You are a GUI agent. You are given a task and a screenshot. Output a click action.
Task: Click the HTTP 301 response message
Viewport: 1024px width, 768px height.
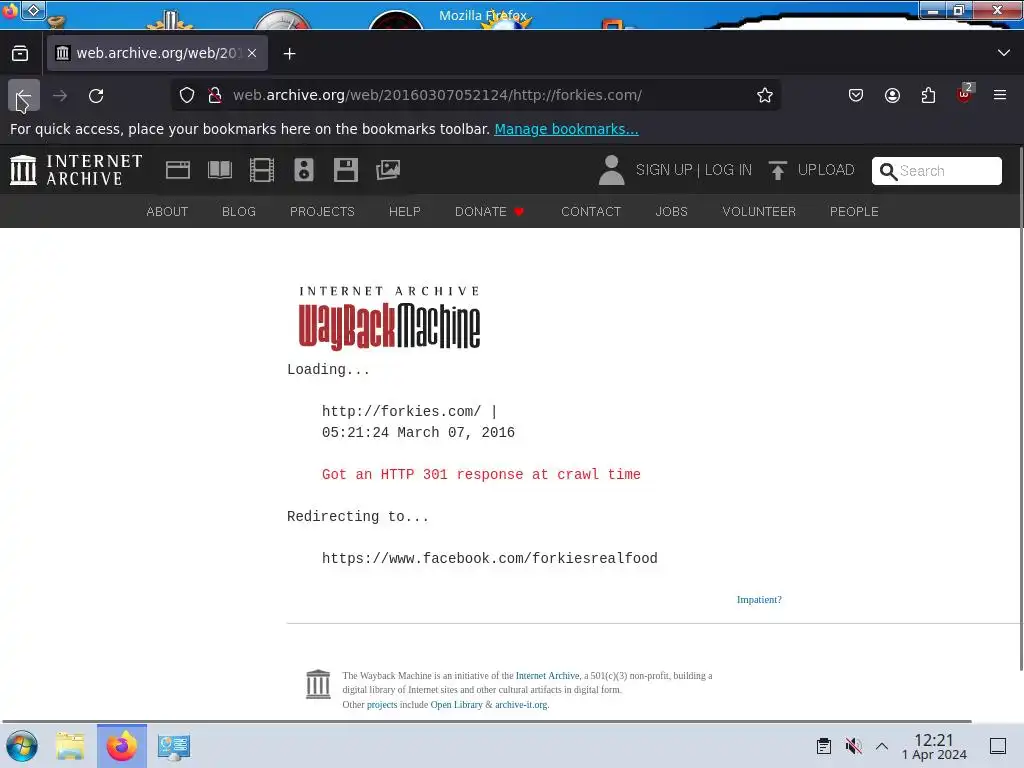tap(481, 475)
